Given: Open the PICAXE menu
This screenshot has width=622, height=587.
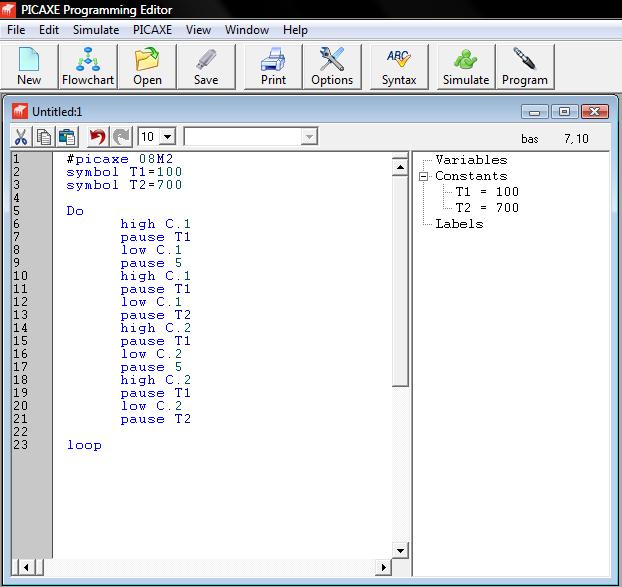Looking at the screenshot, I should pos(152,30).
